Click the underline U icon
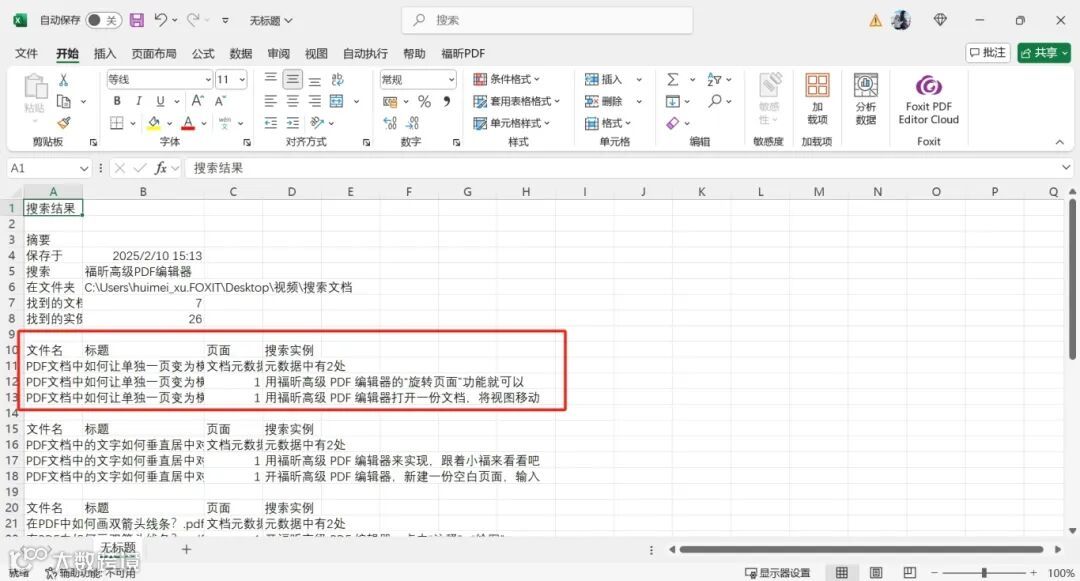This screenshot has height=581, width=1080. tap(160, 101)
